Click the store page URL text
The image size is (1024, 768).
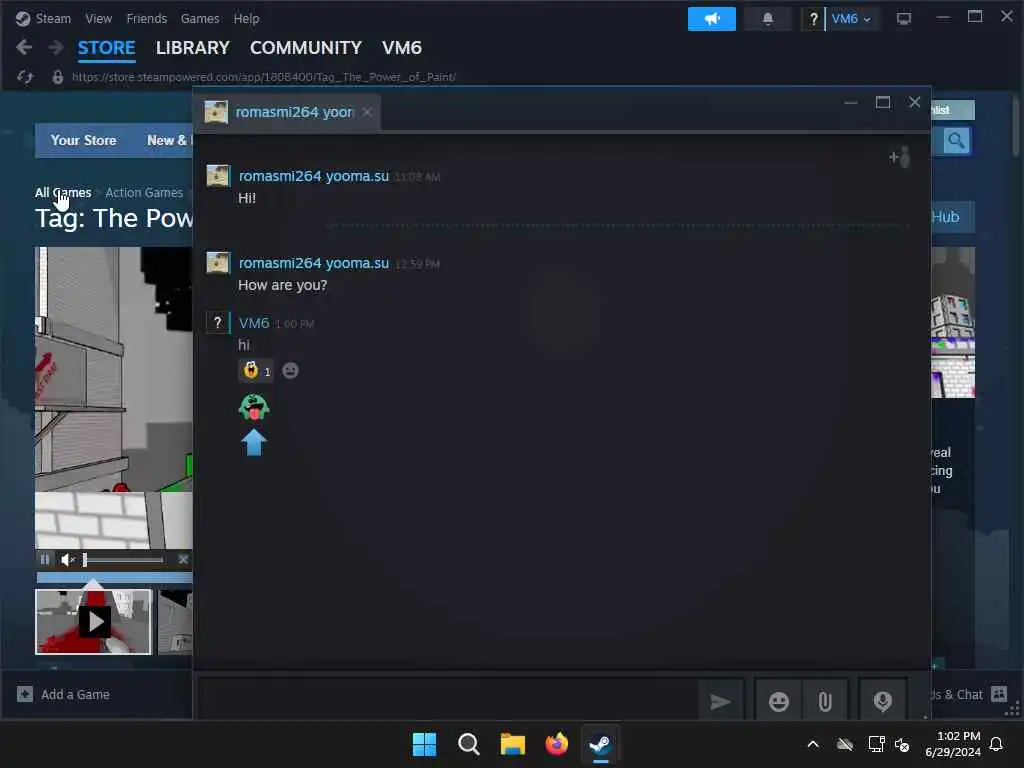click(264, 77)
